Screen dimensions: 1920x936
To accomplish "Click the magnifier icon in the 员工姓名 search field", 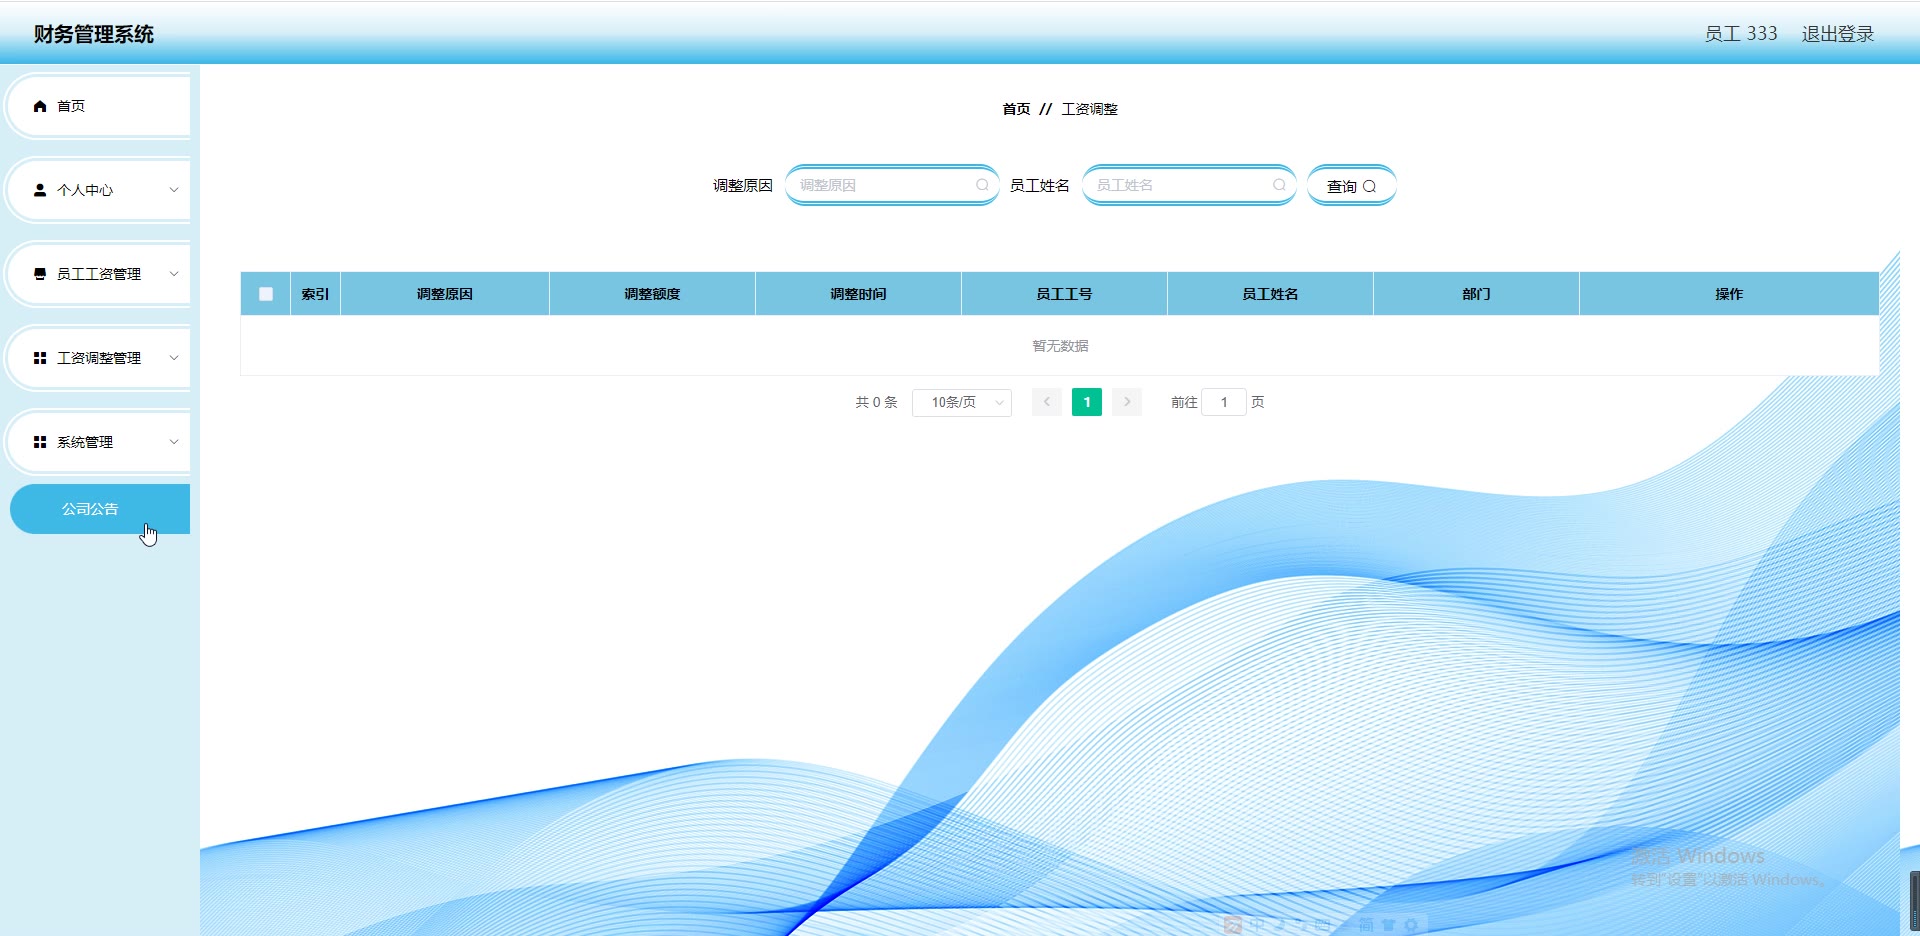I will [1279, 185].
